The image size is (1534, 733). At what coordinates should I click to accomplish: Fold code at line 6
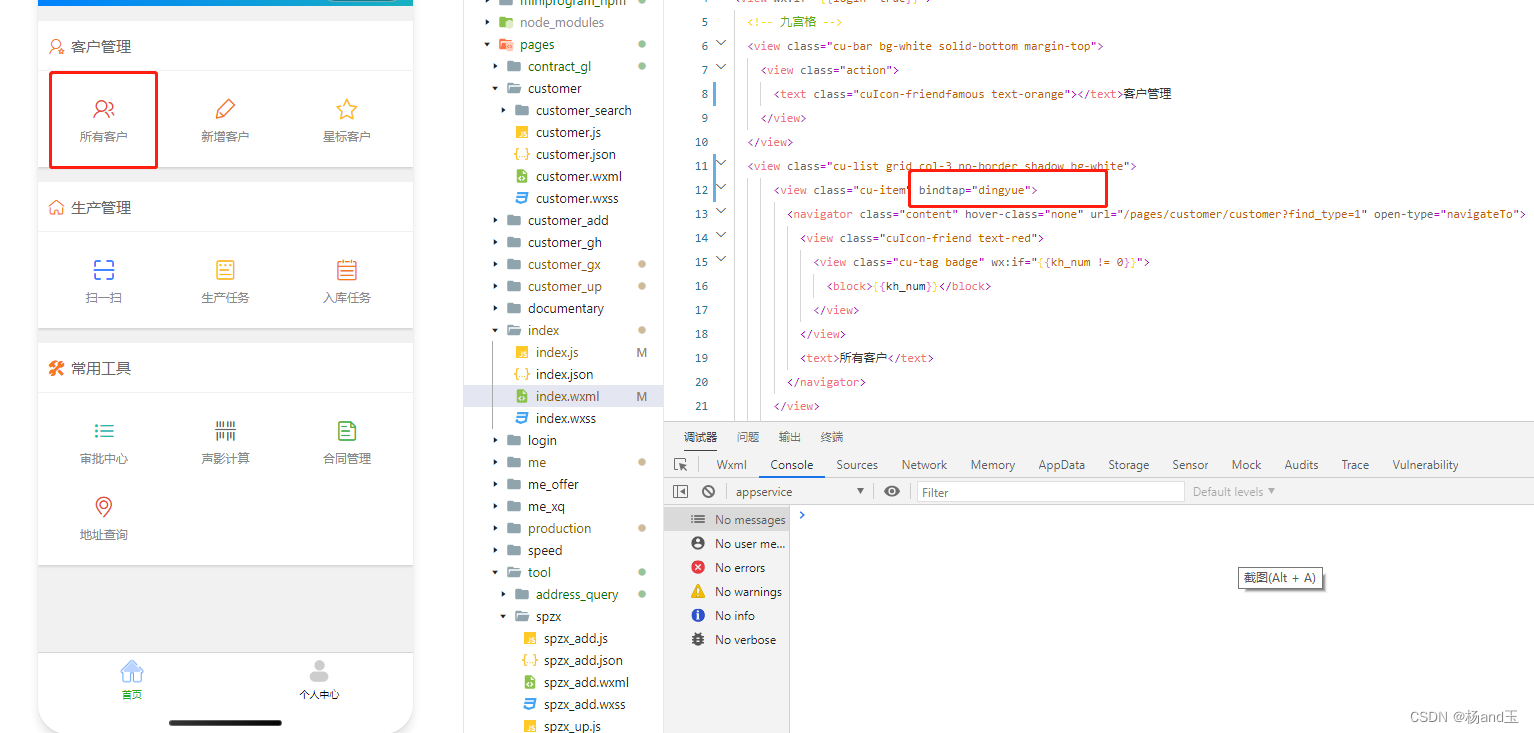[721, 45]
